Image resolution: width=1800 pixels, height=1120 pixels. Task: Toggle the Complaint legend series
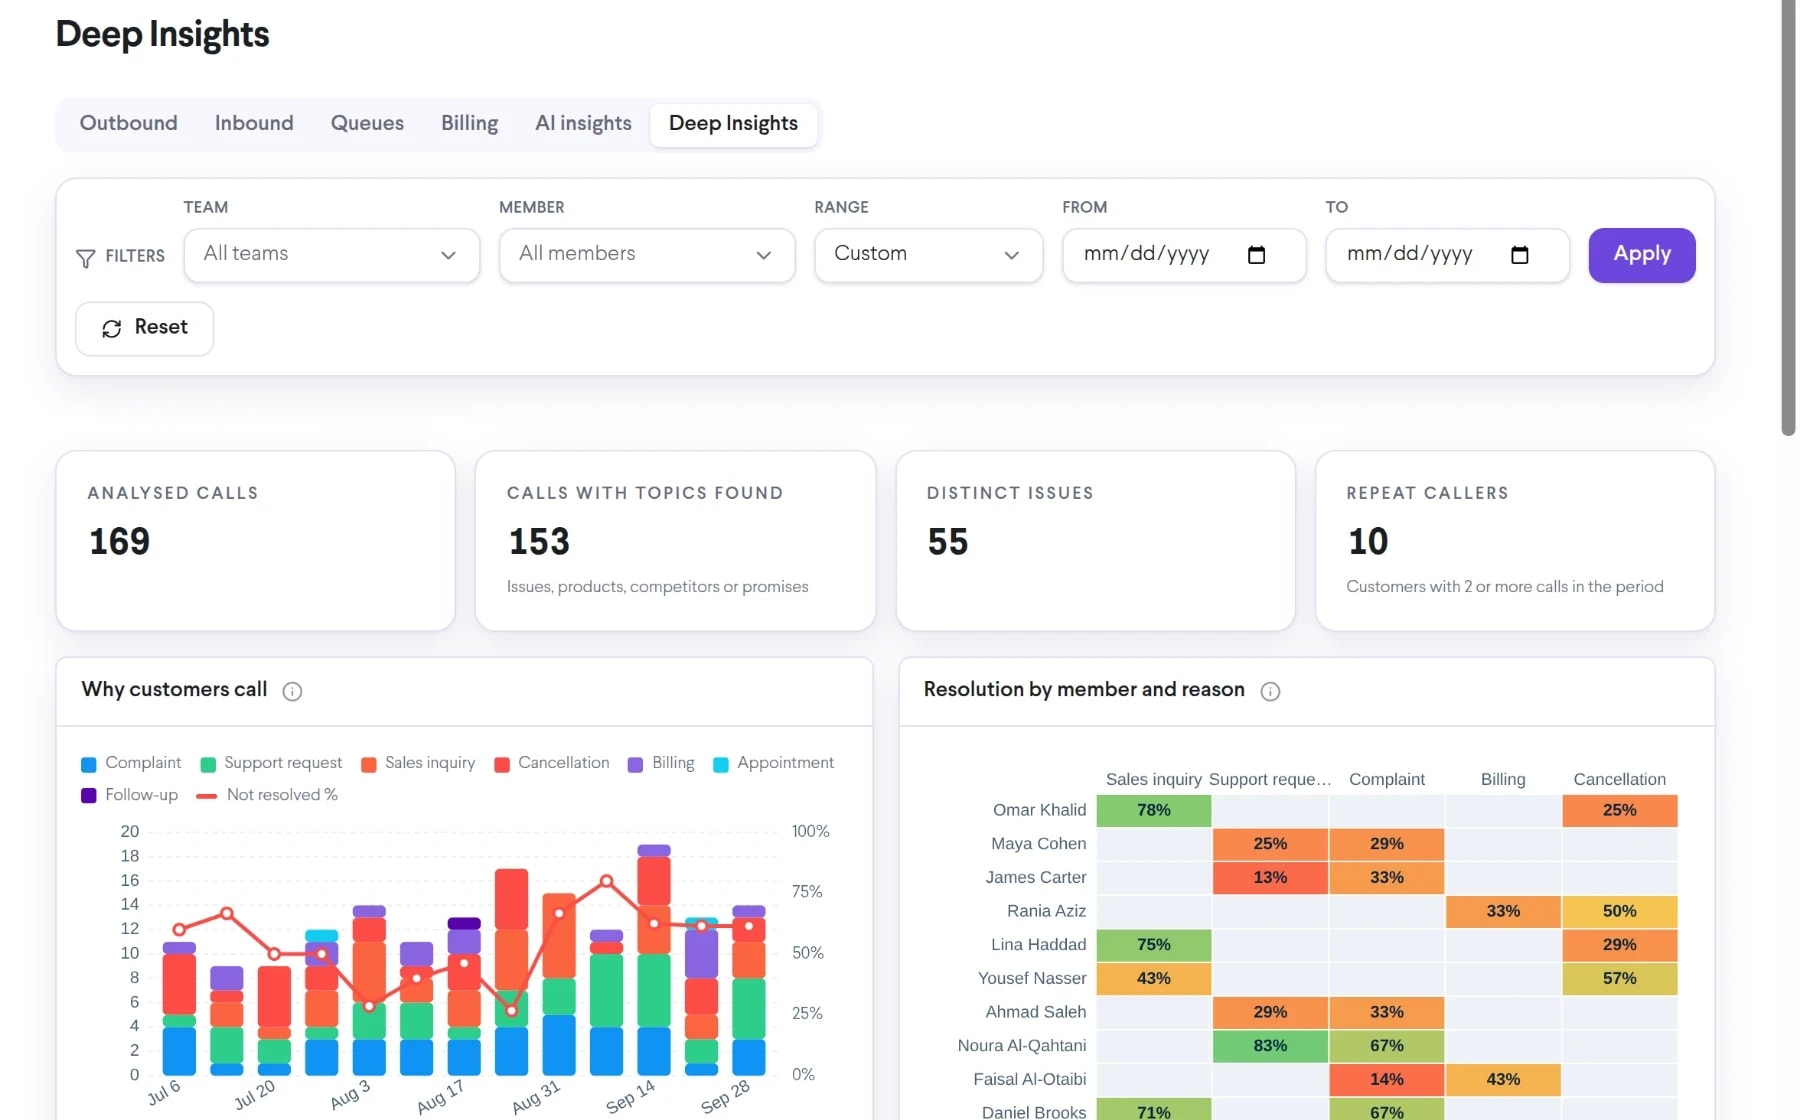(131, 763)
